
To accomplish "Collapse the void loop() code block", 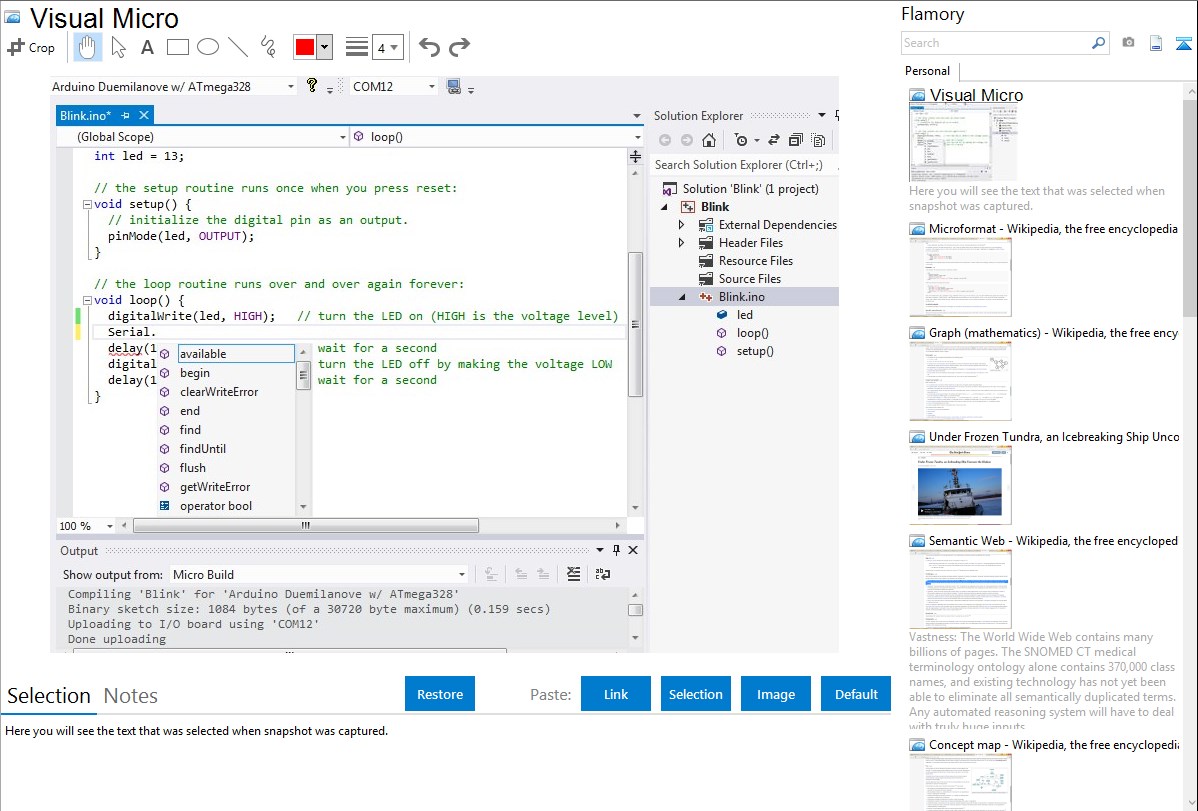I will click(x=87, y=300).
